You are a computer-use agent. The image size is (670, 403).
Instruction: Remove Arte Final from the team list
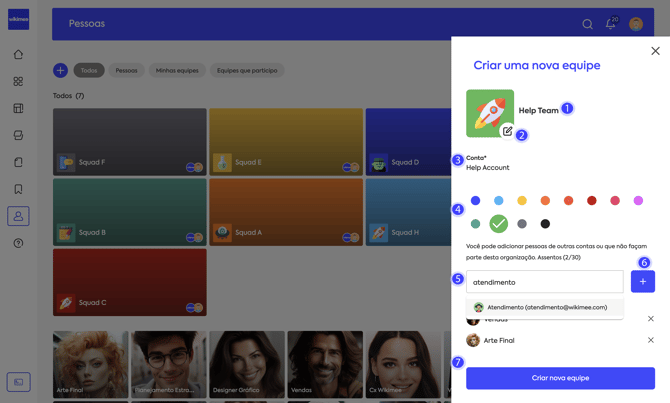tap(650, 340)
